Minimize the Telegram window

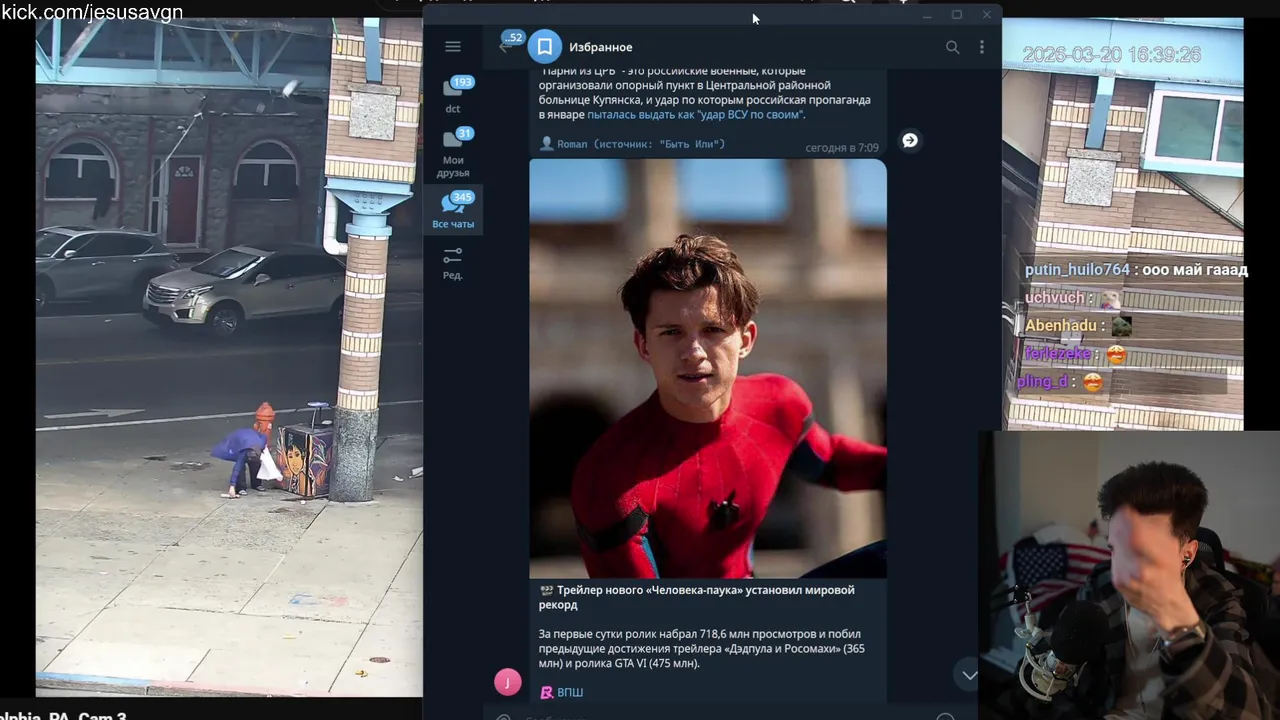click(927, 15)
